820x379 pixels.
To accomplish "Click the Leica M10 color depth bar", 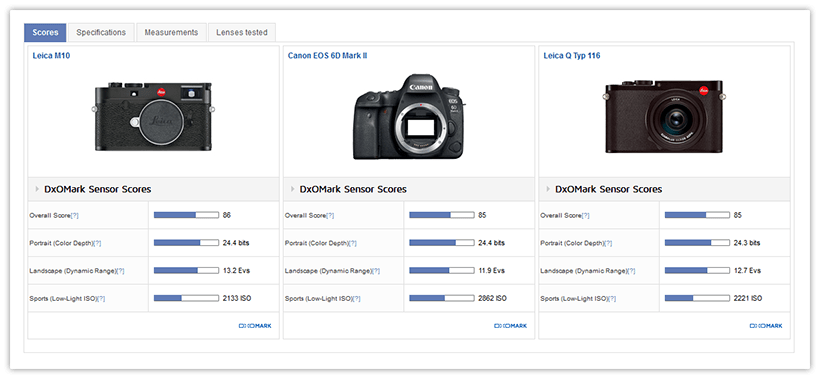I will click(186, 243).
